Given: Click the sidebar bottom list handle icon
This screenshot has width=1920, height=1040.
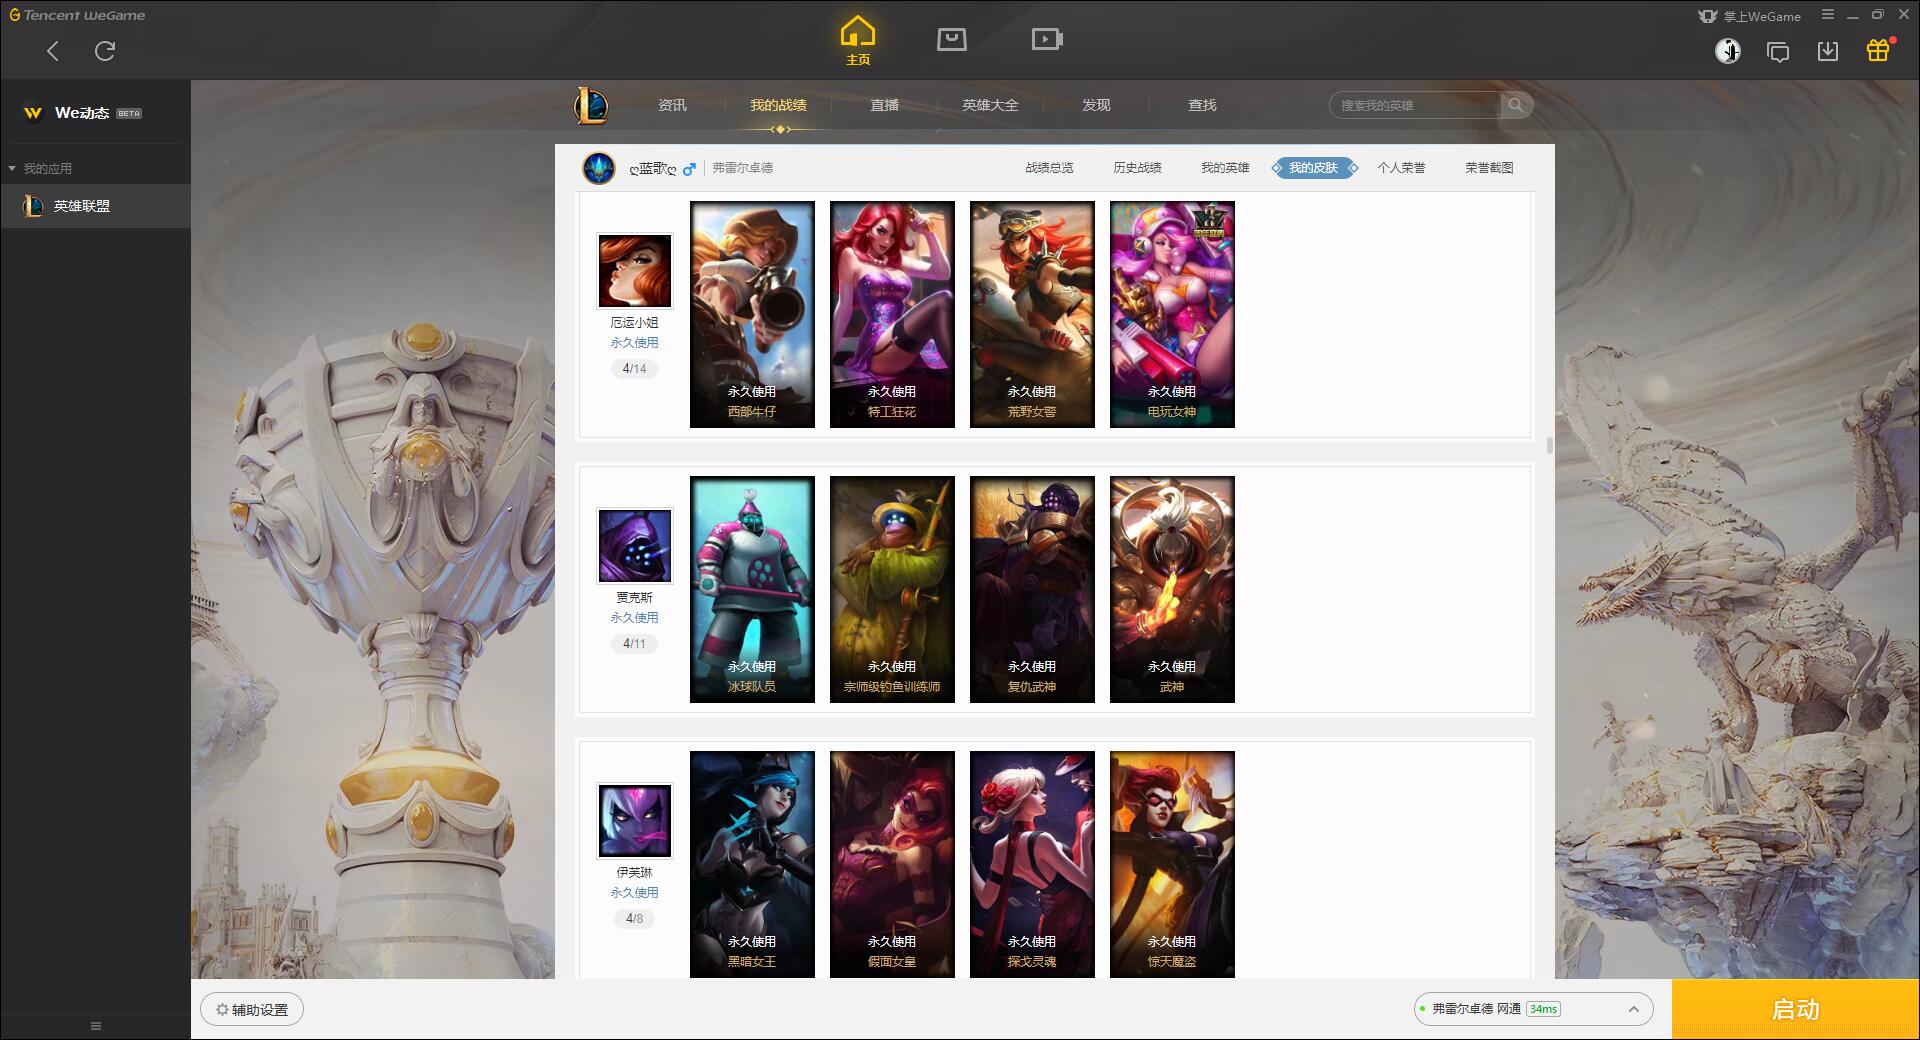Looking at the screenshot, I should tap(96, 1026).
